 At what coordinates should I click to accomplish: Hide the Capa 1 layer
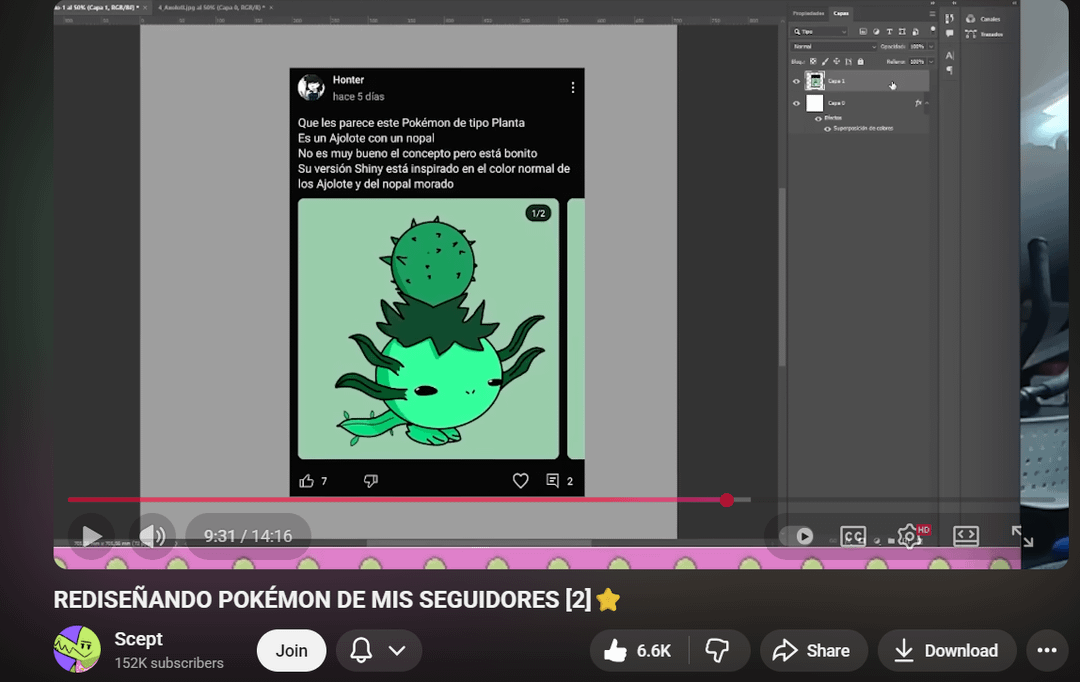[796, 81]
